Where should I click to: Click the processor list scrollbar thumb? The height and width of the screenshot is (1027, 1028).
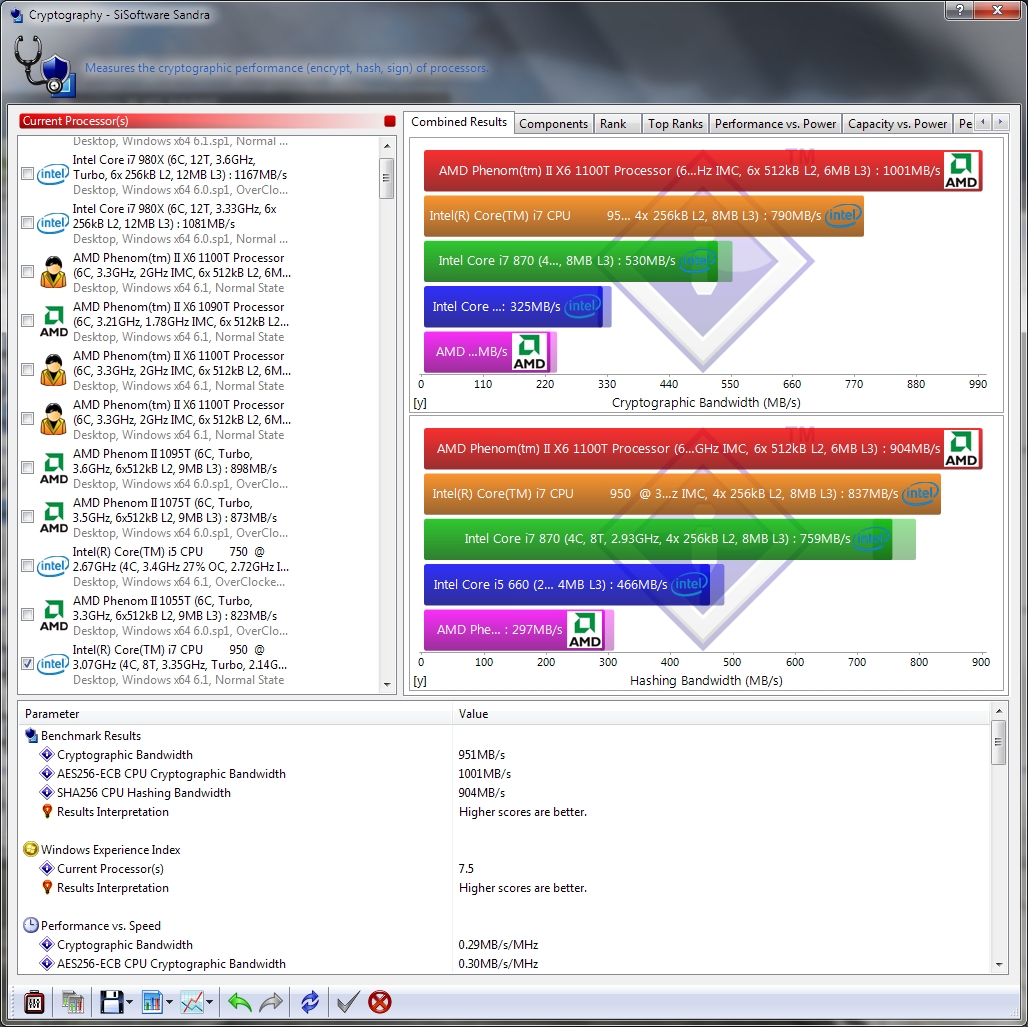tap(387, 178)
